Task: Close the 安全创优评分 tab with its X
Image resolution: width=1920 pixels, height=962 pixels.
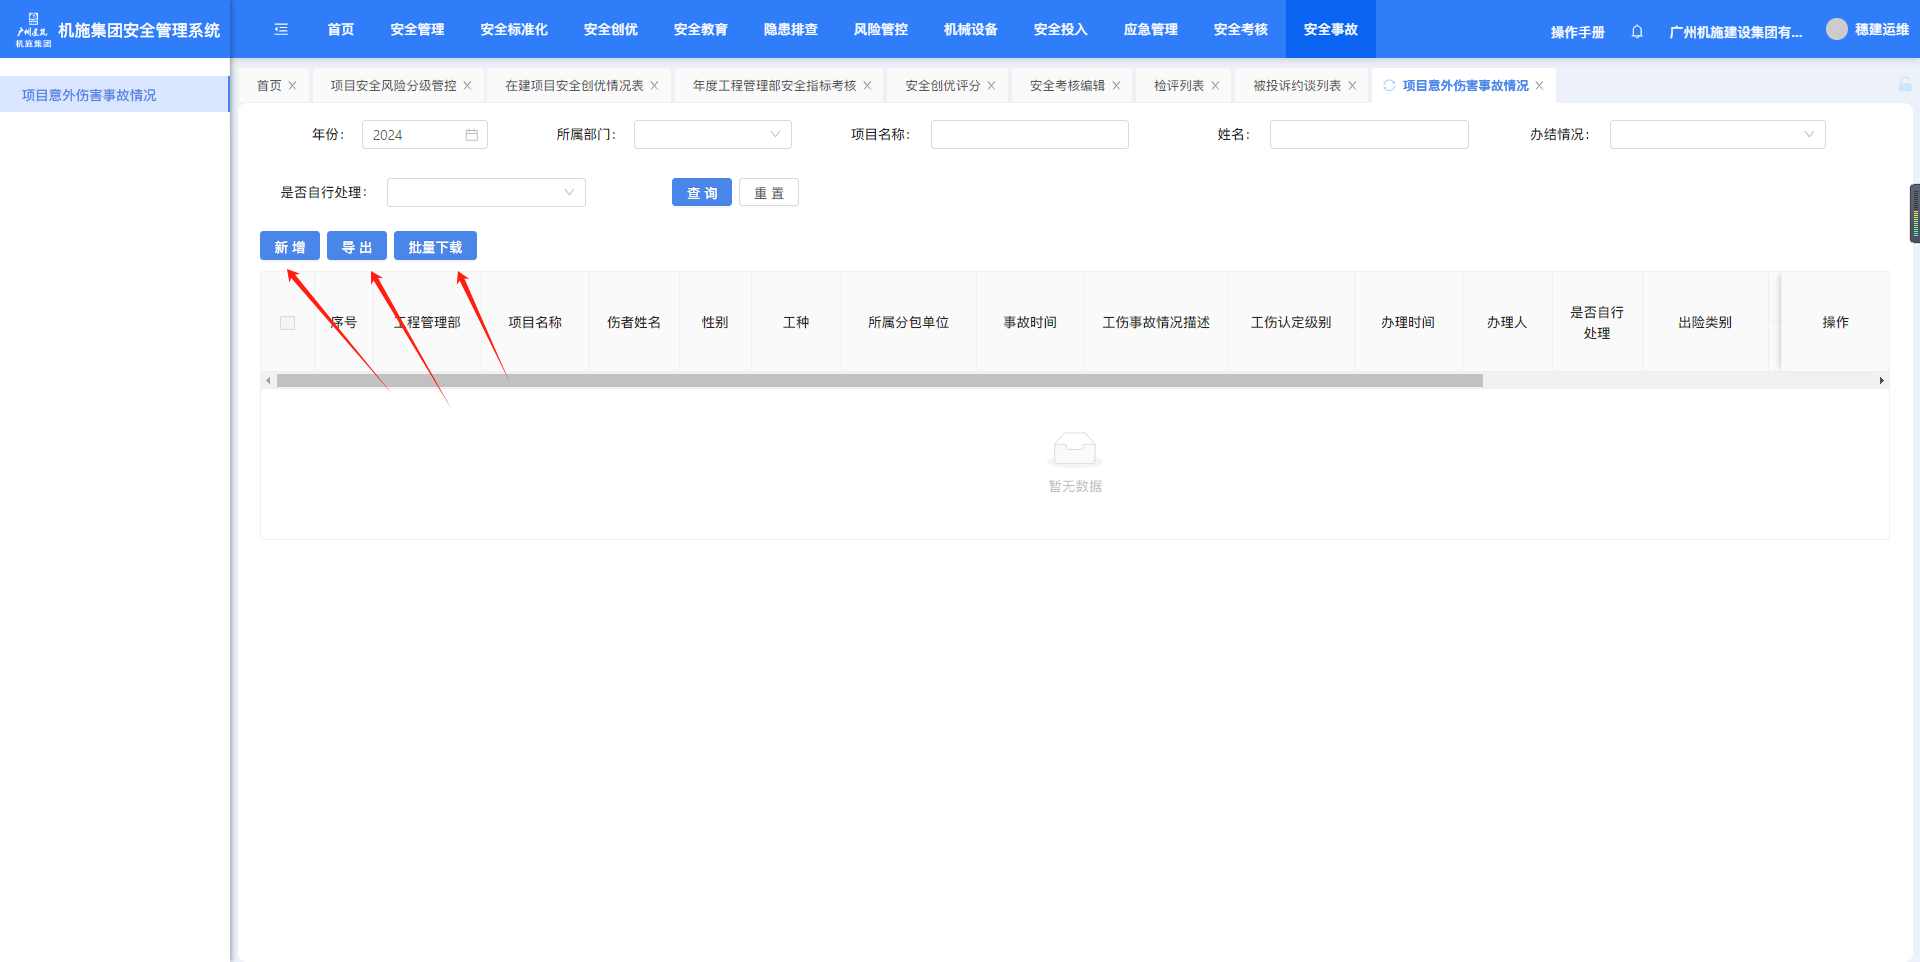Action: tap(991, 86)
